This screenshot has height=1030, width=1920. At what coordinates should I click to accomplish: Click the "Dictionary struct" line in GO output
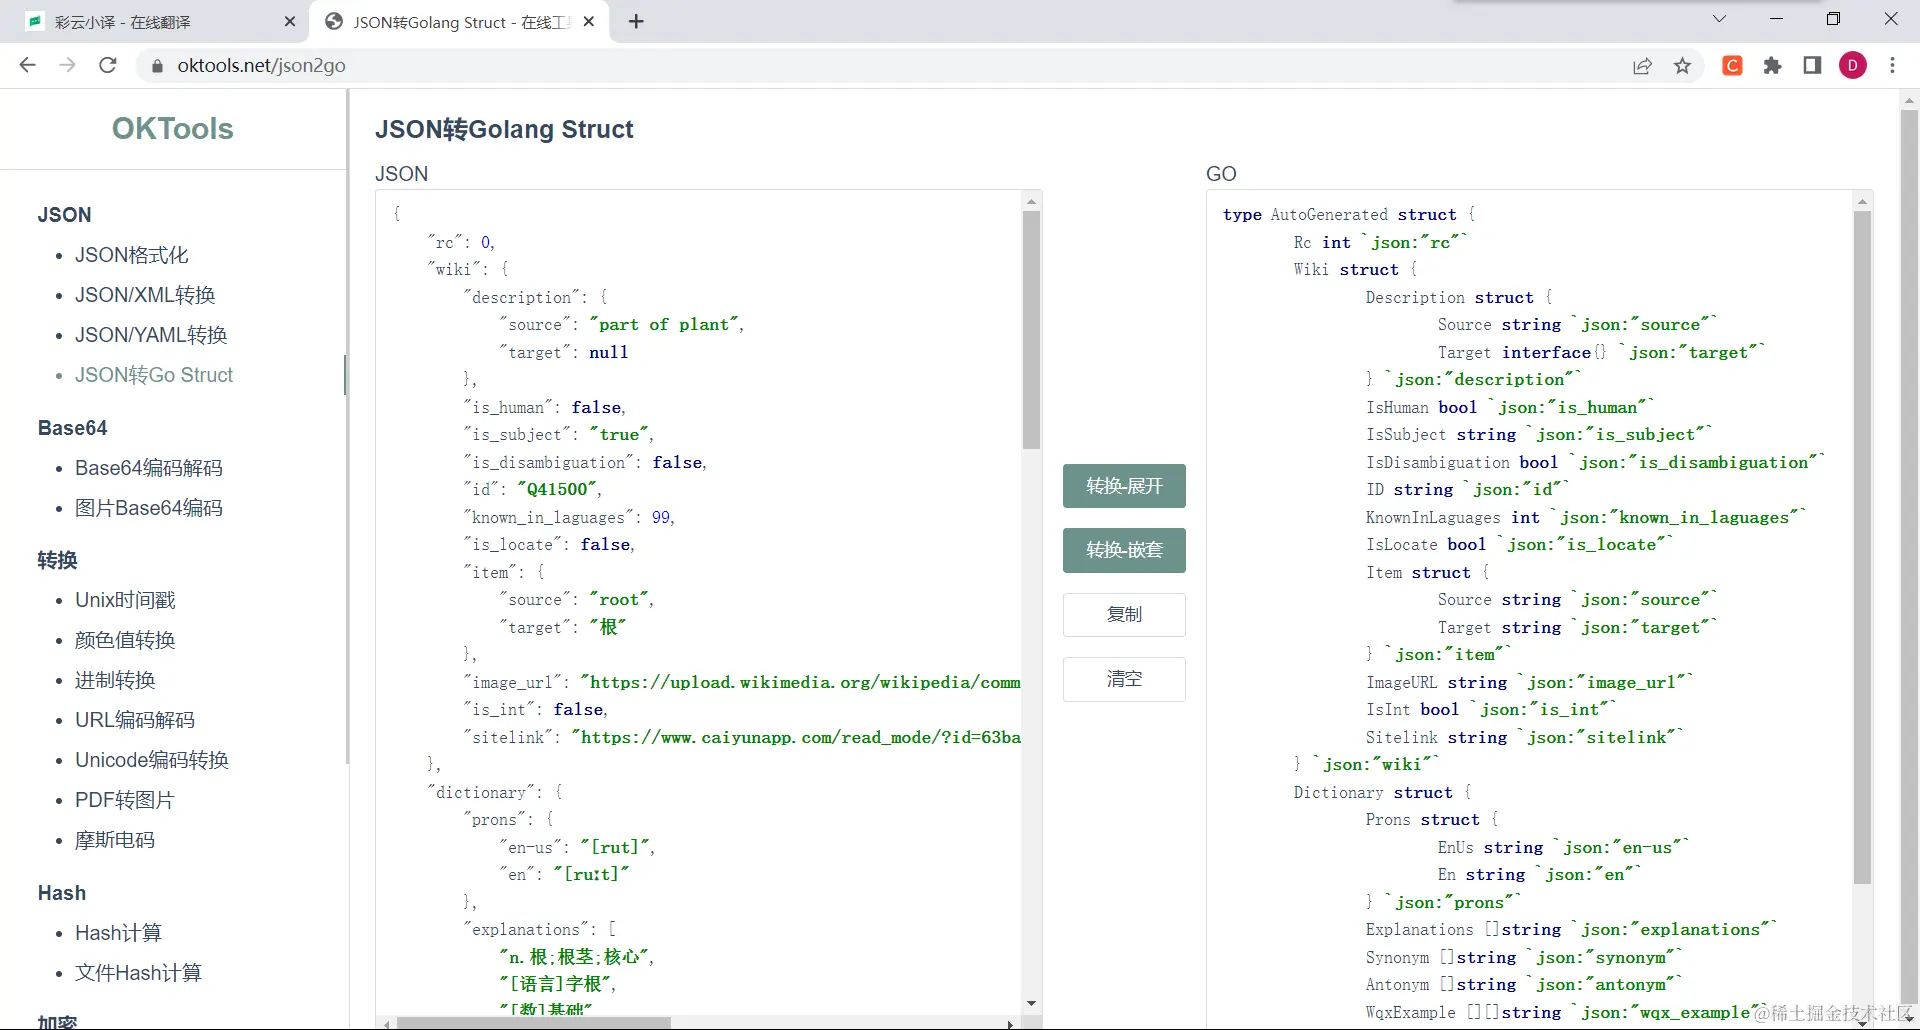(x=1382, y=792)
